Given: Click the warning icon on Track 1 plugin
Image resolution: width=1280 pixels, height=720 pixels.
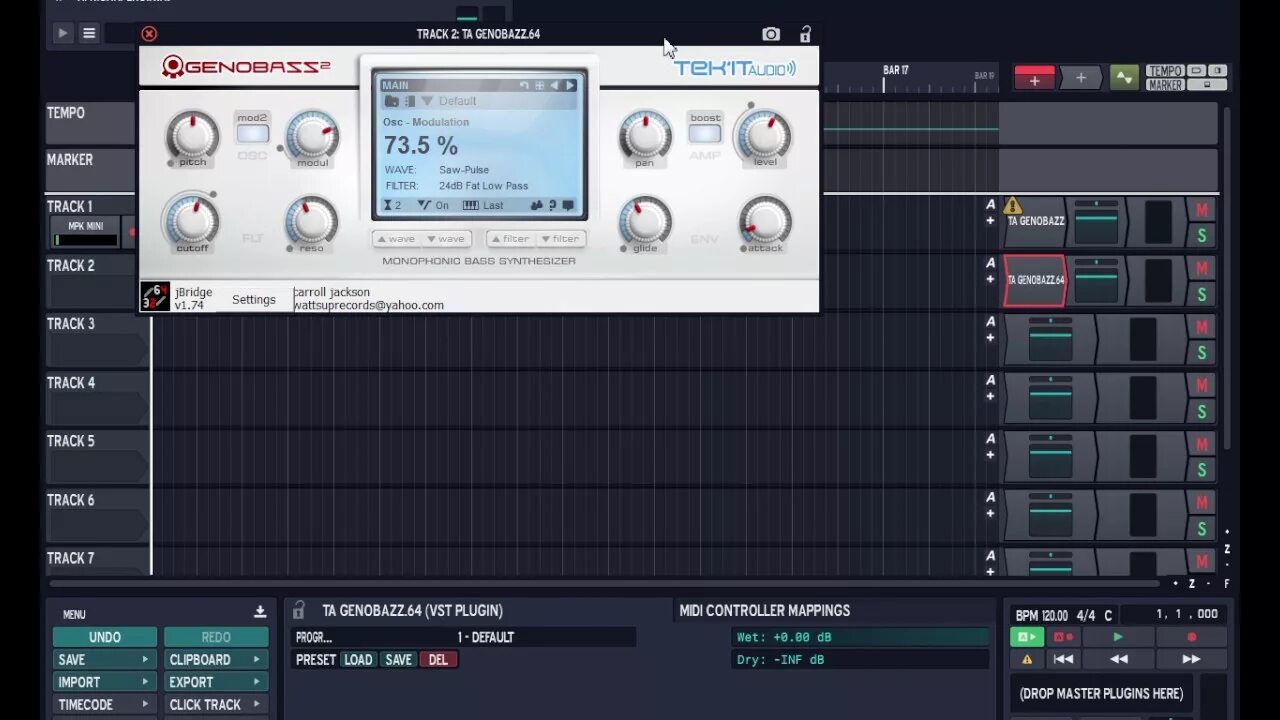Looking at the screenshot, I should (1012, 206).
